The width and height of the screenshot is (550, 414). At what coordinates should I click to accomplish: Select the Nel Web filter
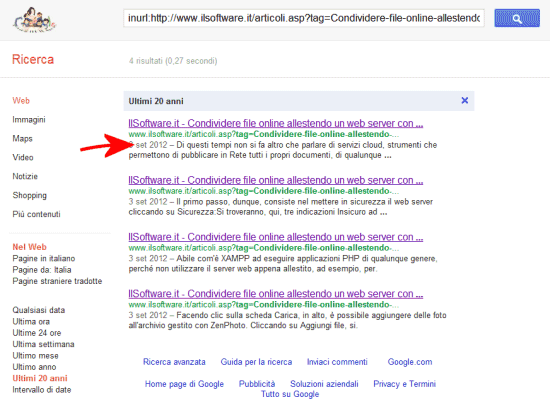point(29,247)
